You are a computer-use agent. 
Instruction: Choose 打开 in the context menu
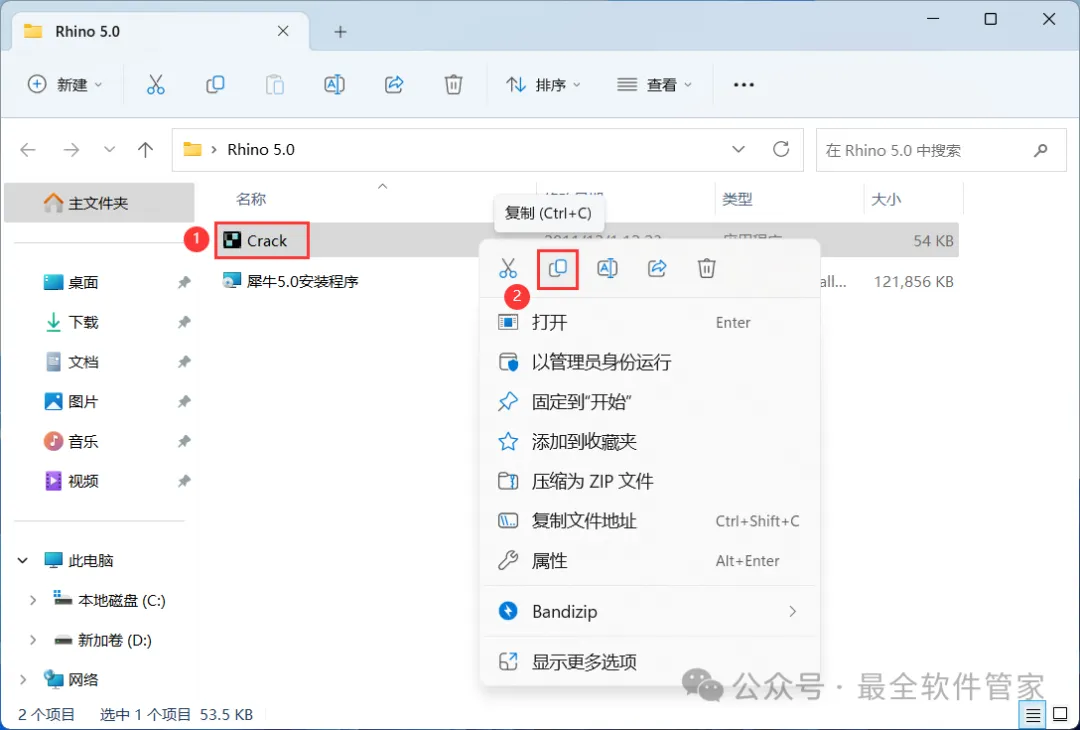tap(650, 322)
